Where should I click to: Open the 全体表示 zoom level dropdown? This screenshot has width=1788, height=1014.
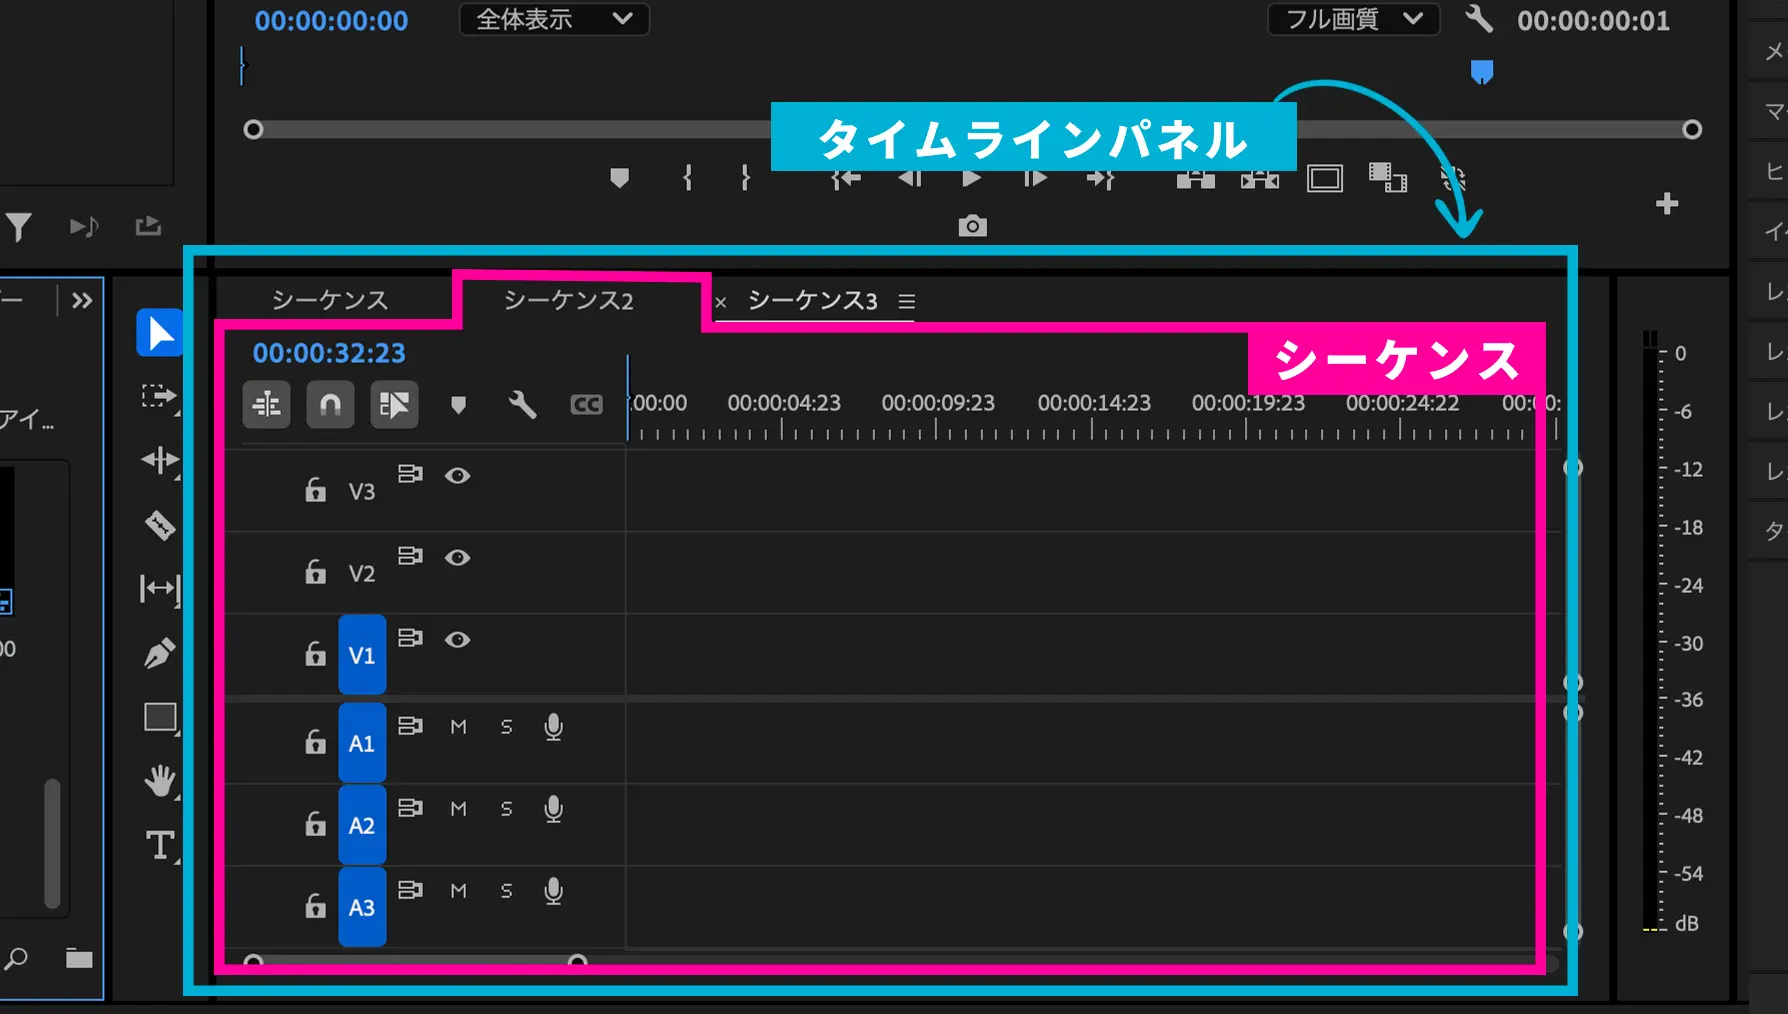tap(553, 19)
